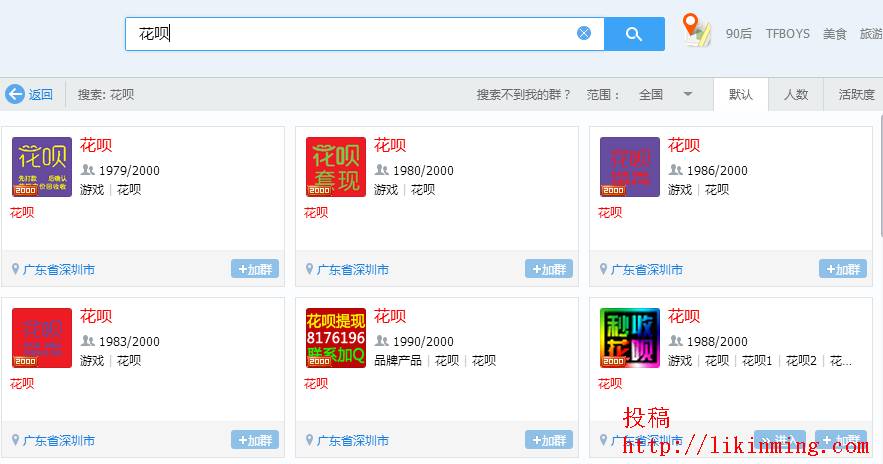
Task: Open the purple 花呗 group avatar with 1979 members
Action: pyautogui.click(x=42, y=167)
